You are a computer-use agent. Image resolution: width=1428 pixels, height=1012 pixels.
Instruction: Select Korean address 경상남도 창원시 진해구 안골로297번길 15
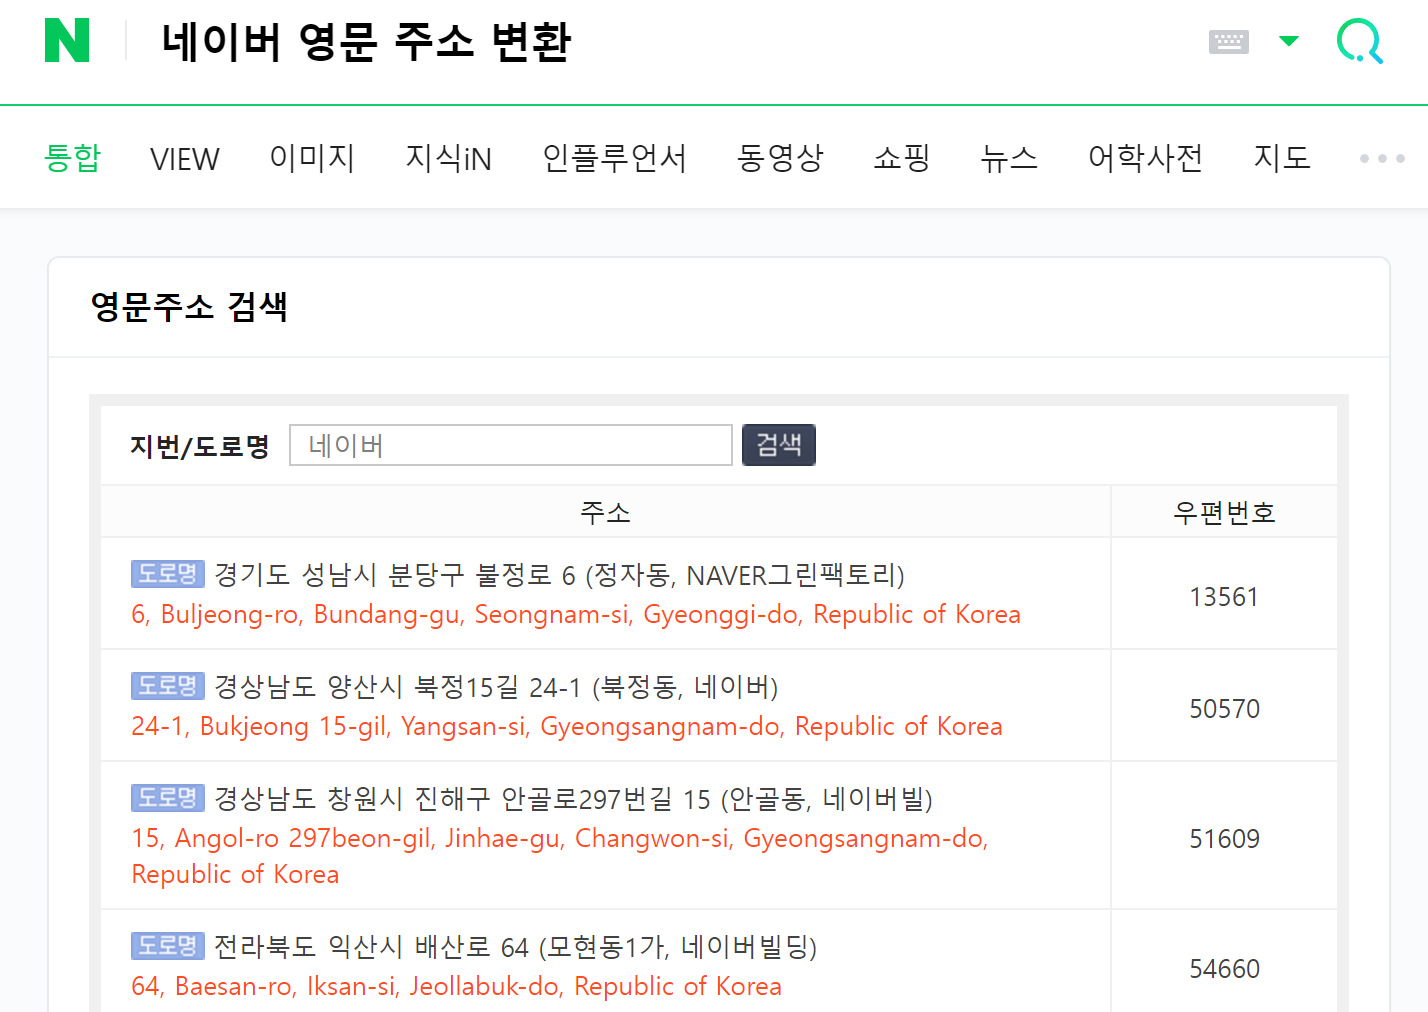click(x=573, y=799)
